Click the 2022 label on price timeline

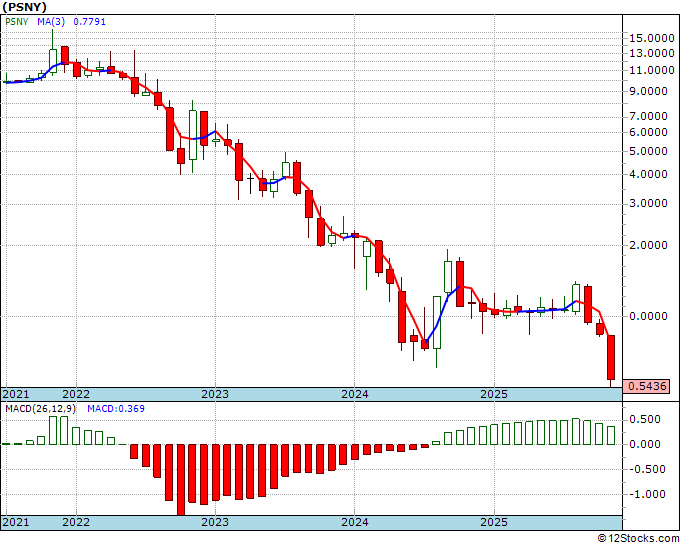(x=76, y=394)
